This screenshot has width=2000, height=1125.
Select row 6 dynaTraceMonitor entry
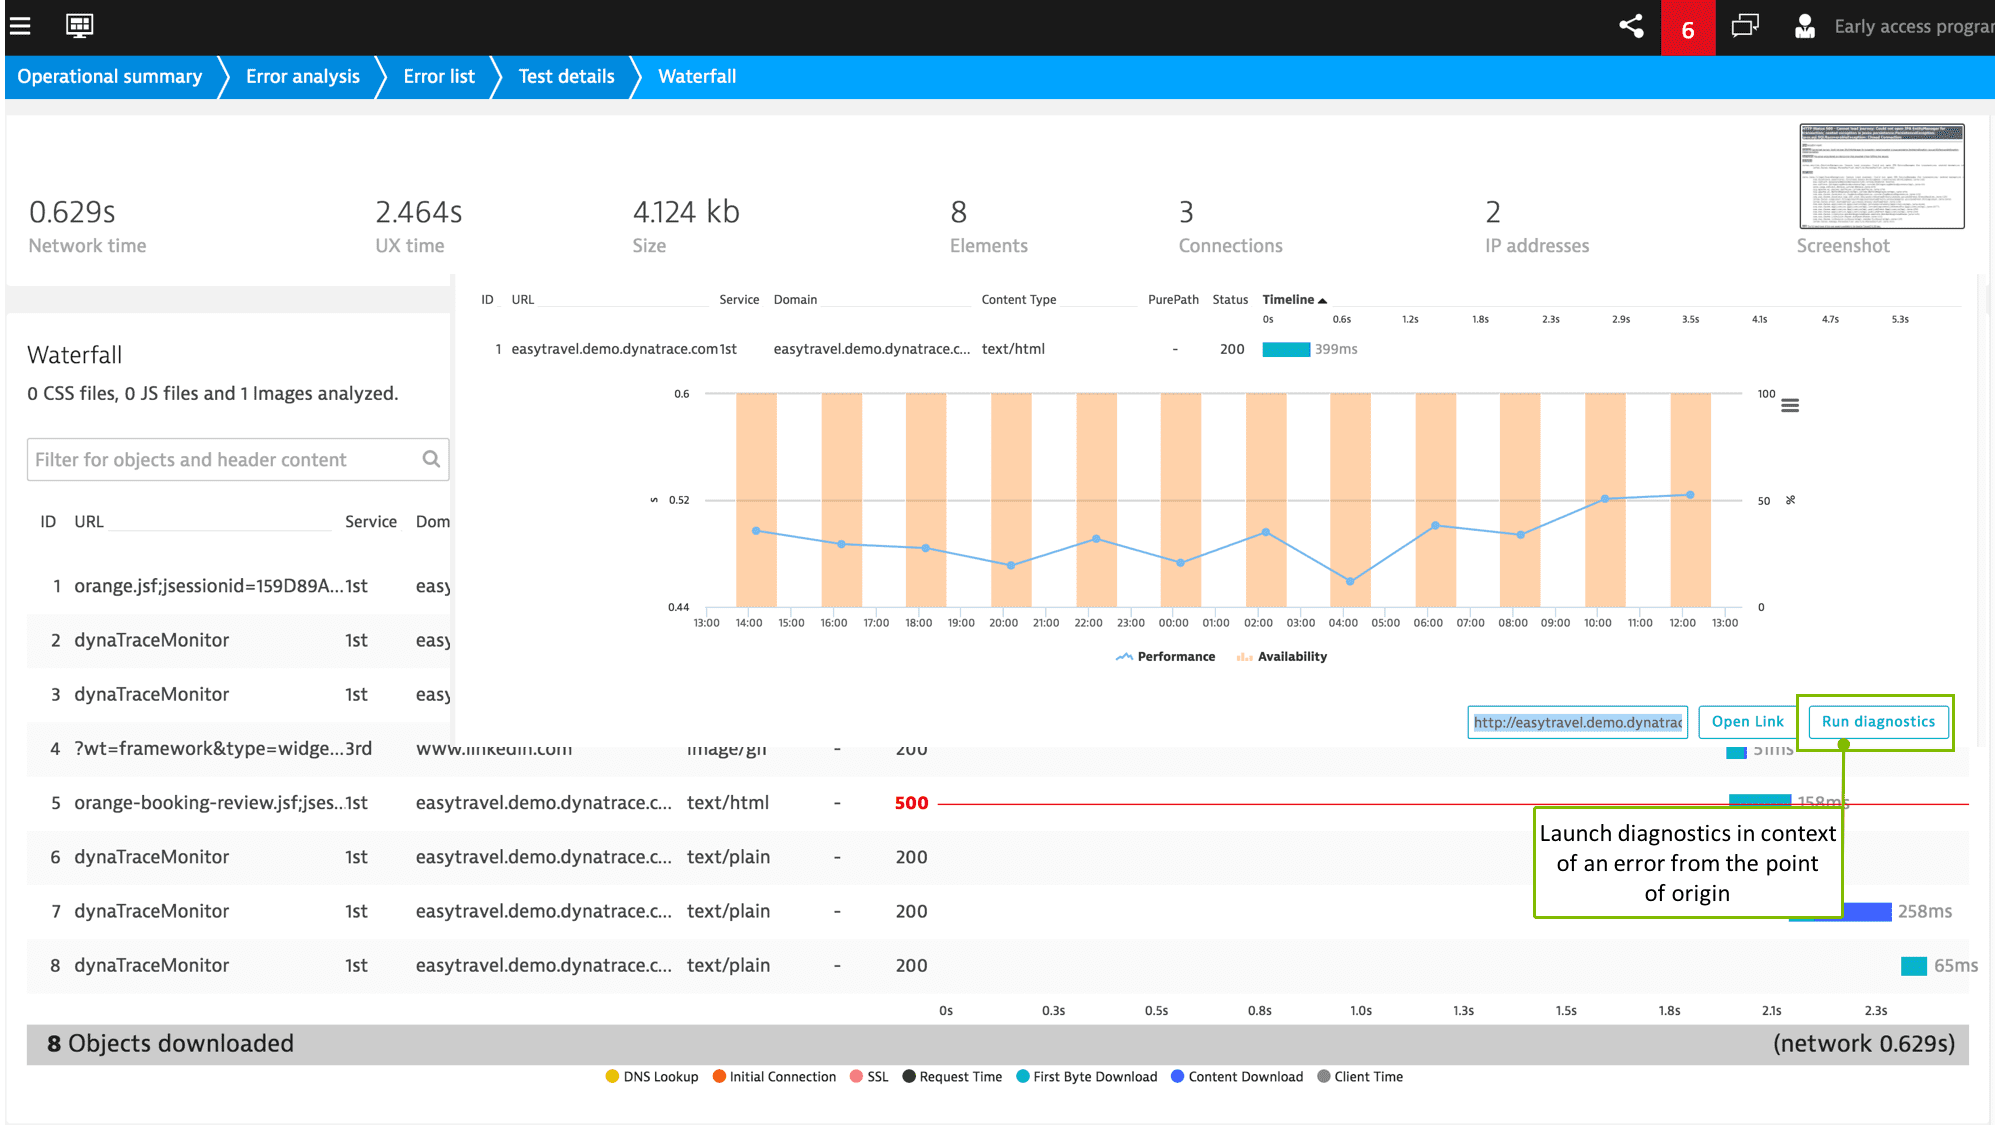tap(151, 857)
